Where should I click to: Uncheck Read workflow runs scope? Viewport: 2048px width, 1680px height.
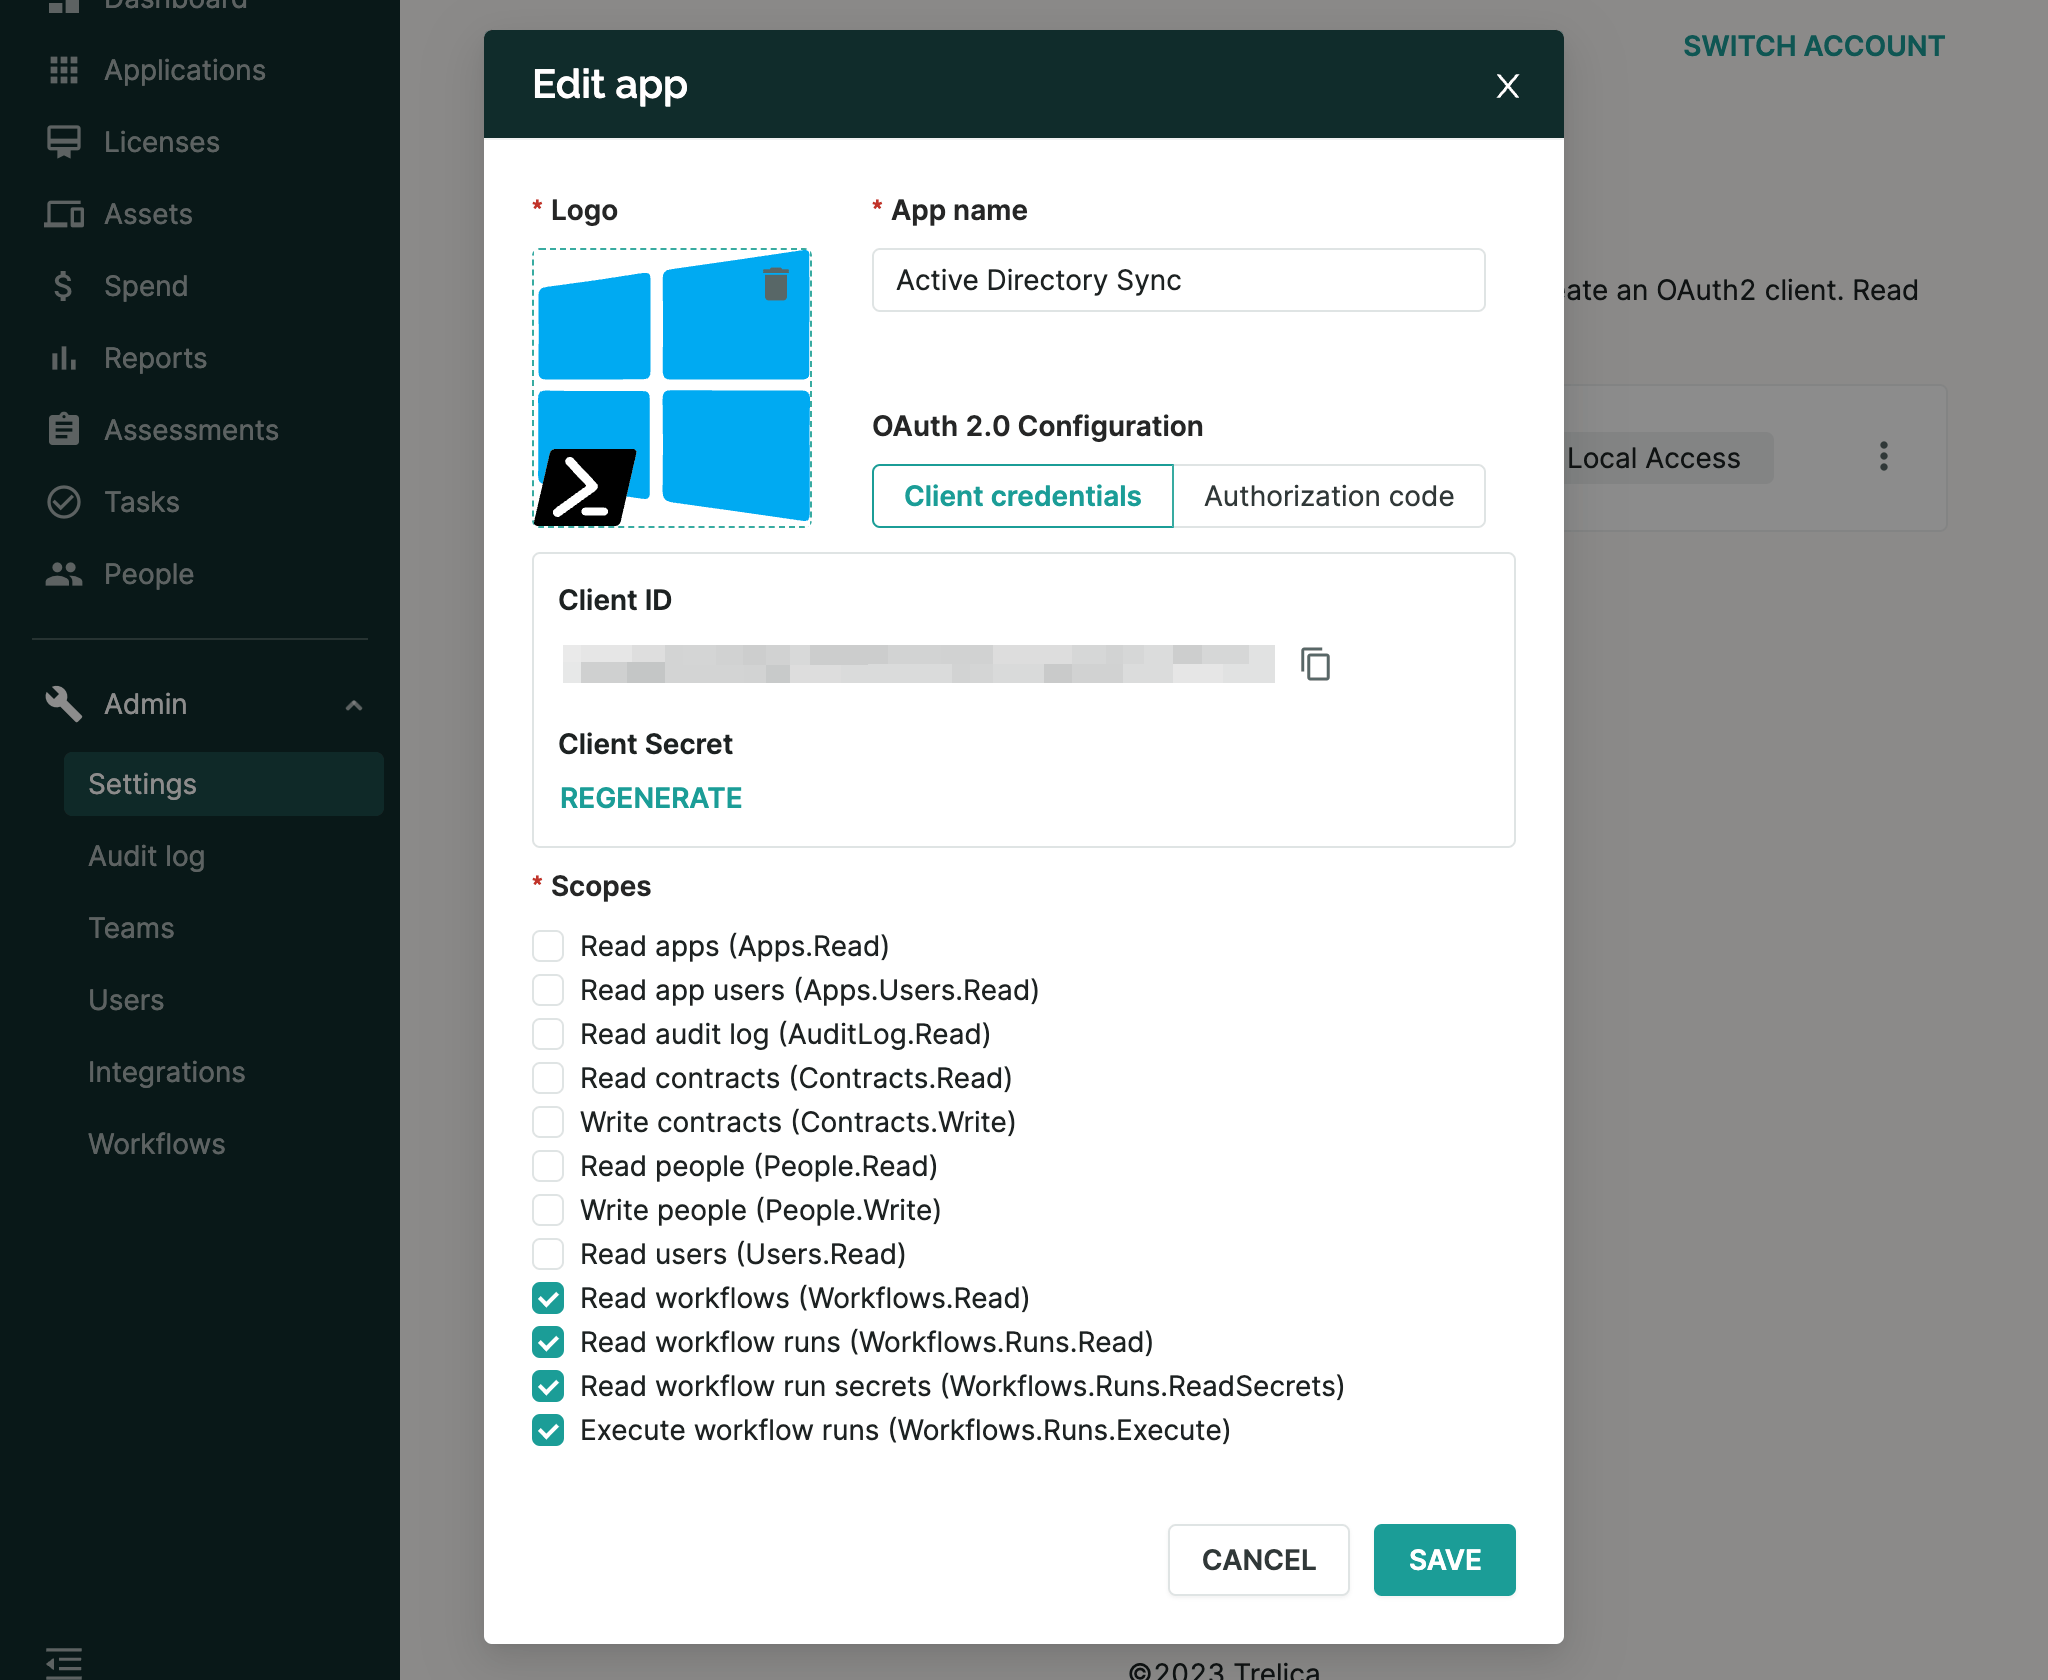tap(548, 1342)
